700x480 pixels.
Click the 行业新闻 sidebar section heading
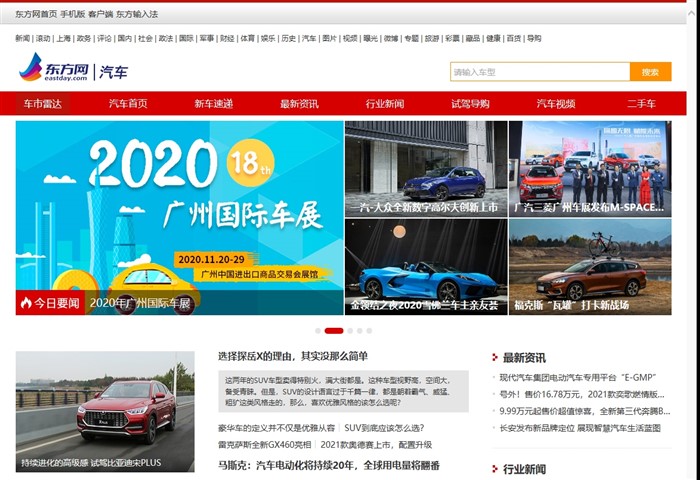tap(524, 469)
